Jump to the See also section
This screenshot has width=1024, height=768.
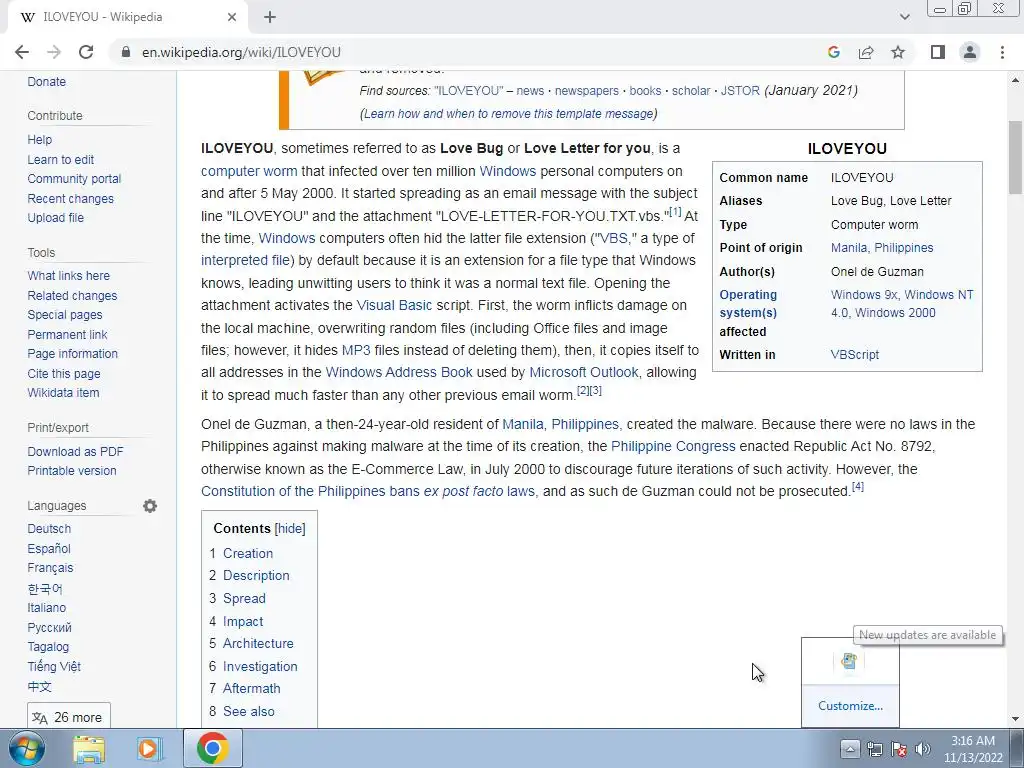[x=249, y=711]
